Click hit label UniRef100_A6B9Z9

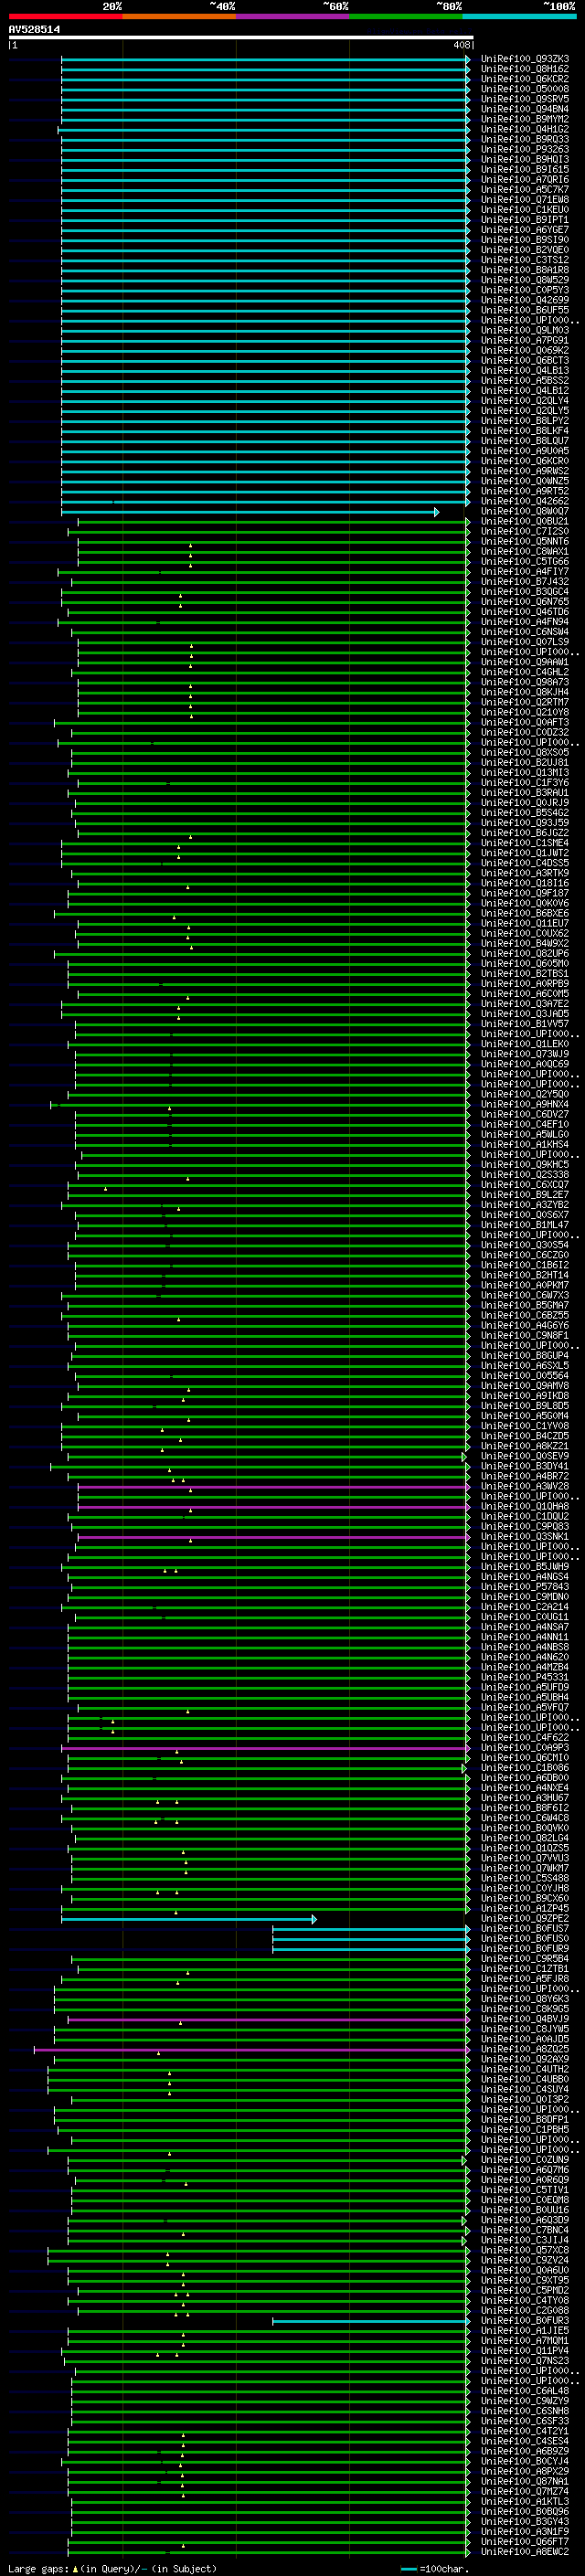click(x=525, y=2451)
